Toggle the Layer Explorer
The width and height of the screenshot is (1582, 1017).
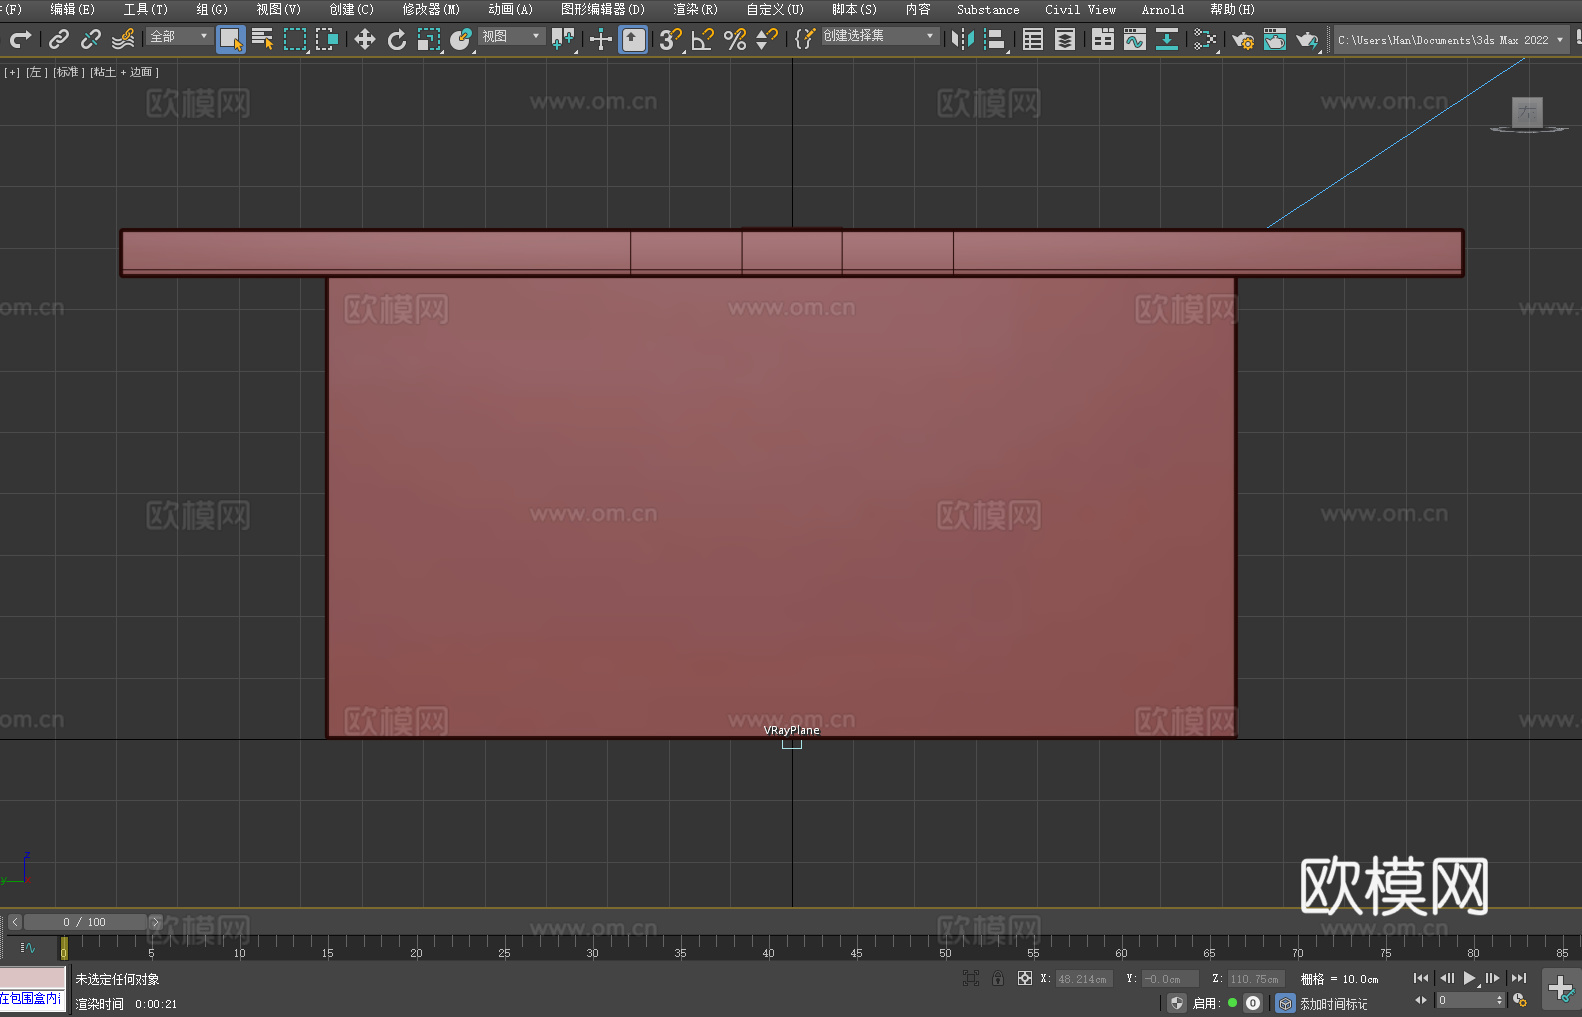(x=1065, y=39)
